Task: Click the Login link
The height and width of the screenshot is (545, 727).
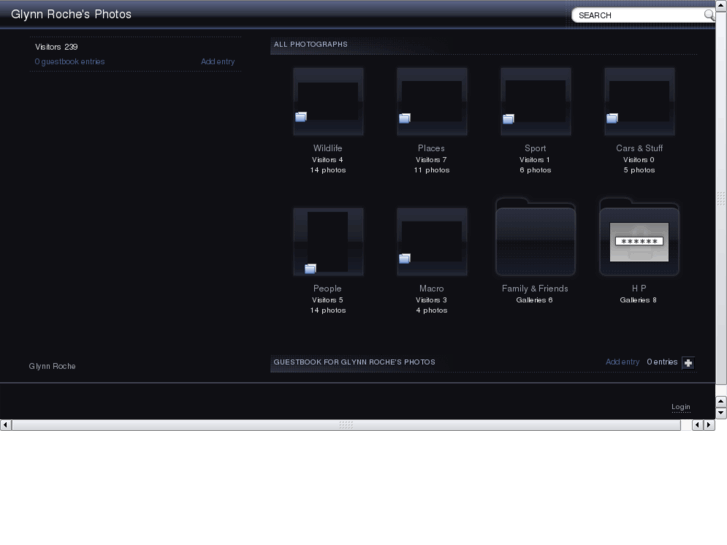Action: click(681, 407)
